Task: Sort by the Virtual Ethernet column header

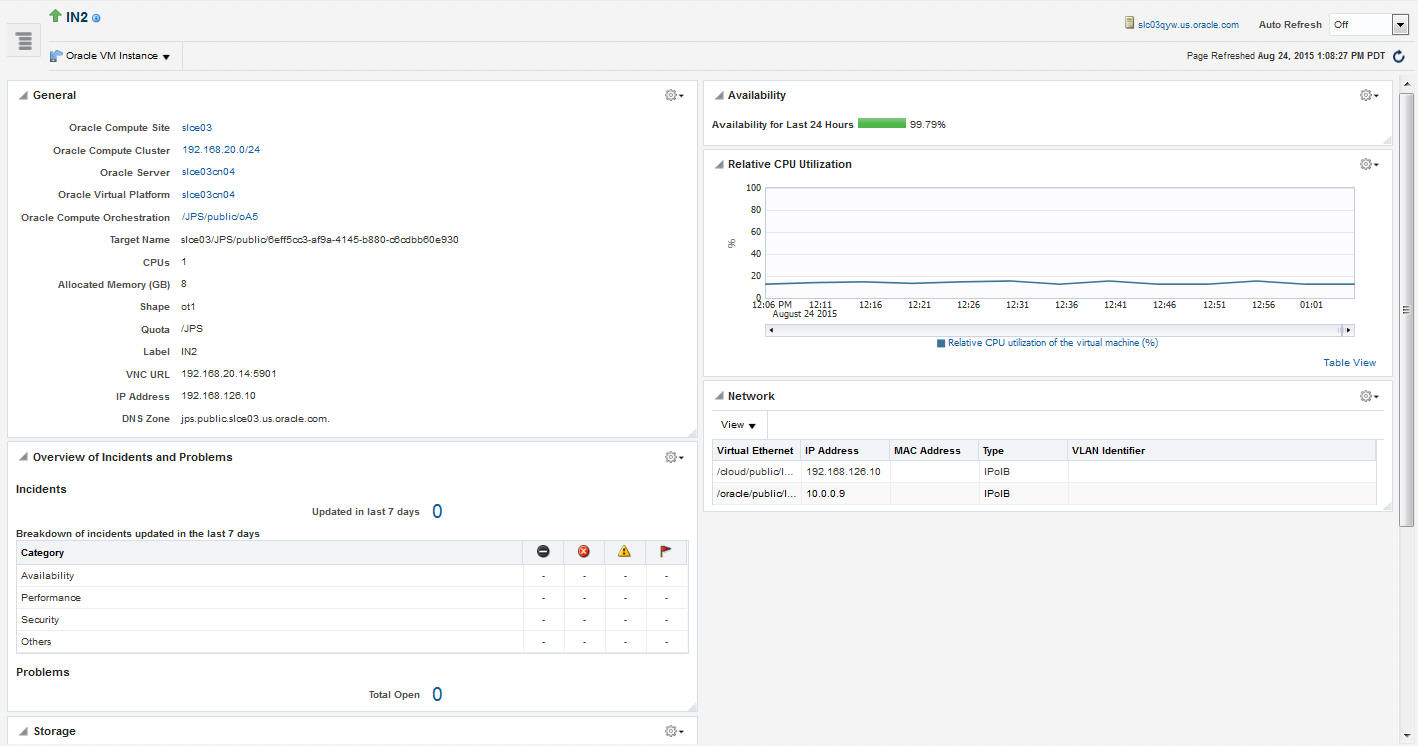Action: click(x=755, y=451)
